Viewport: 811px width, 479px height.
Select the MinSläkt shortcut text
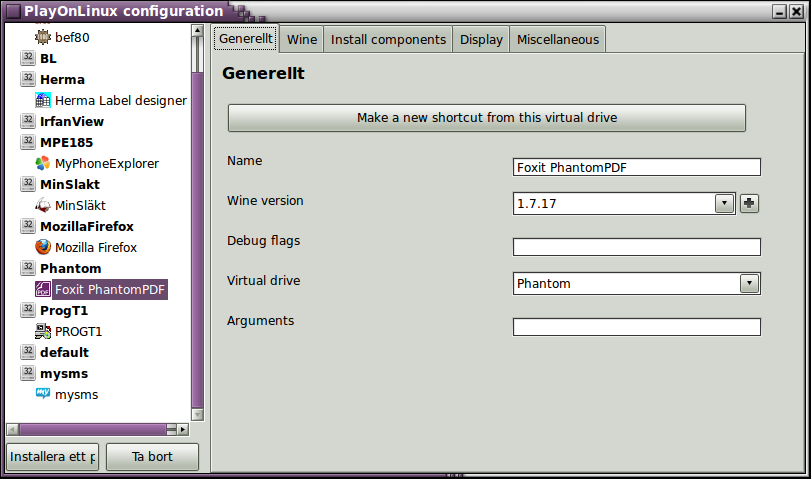coord(80,205)
